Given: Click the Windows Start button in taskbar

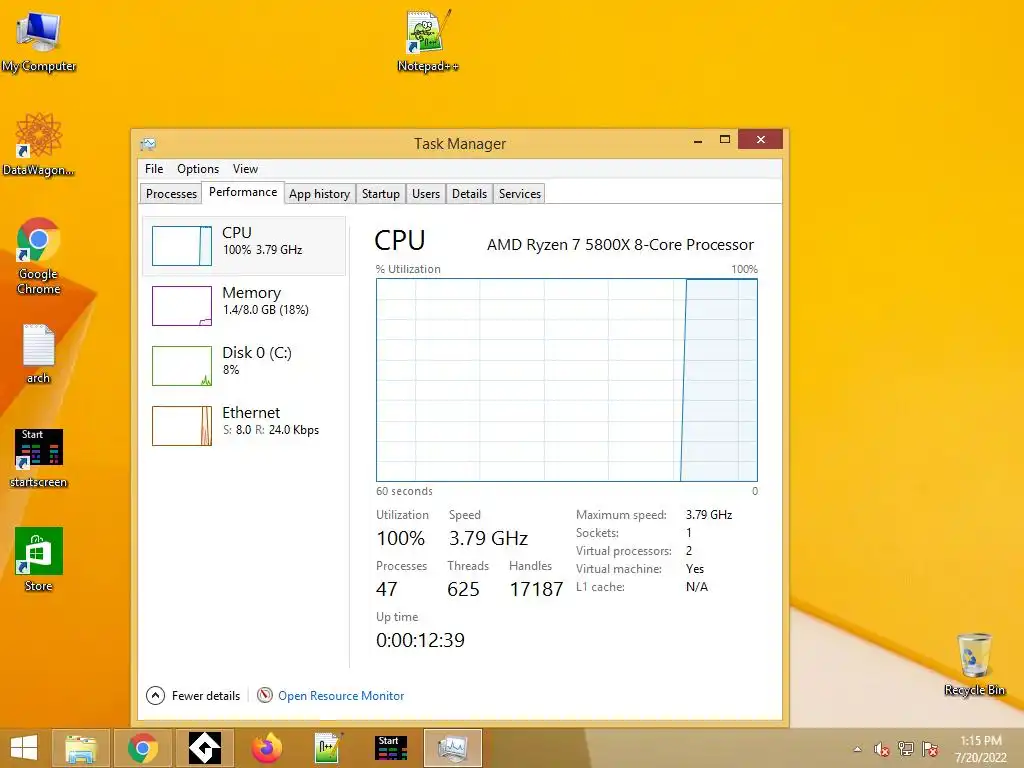Looking at the screenshot, I should (24, 748).
